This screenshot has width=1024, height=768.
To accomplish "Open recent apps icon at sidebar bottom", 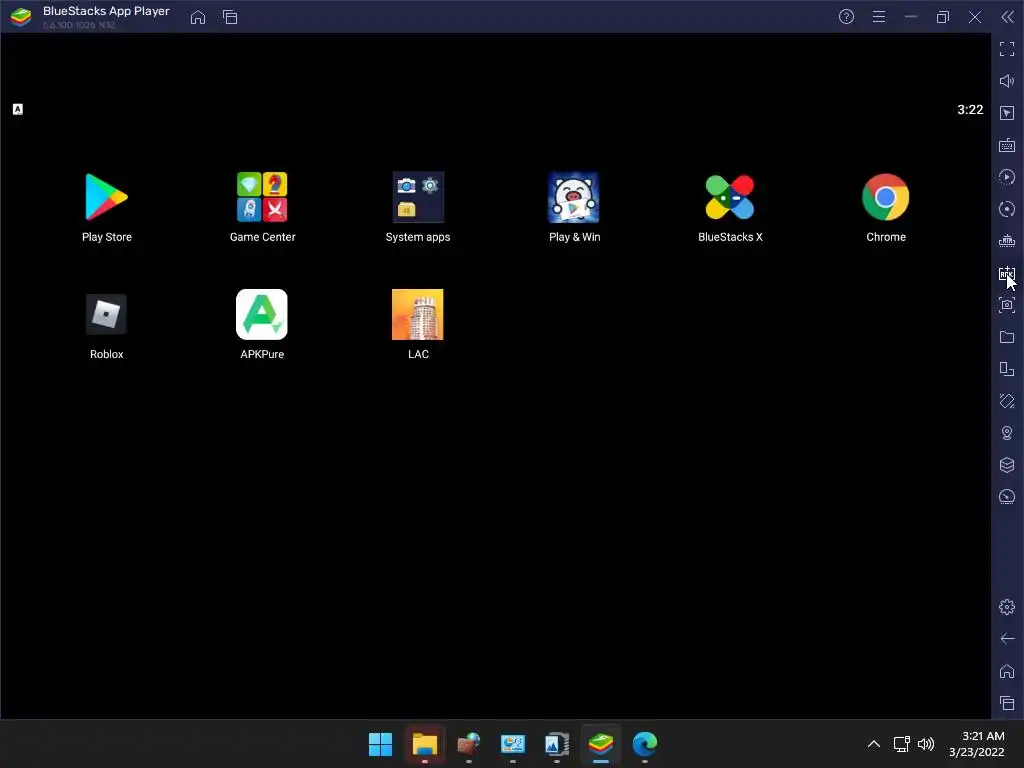I will point(1007,703).
